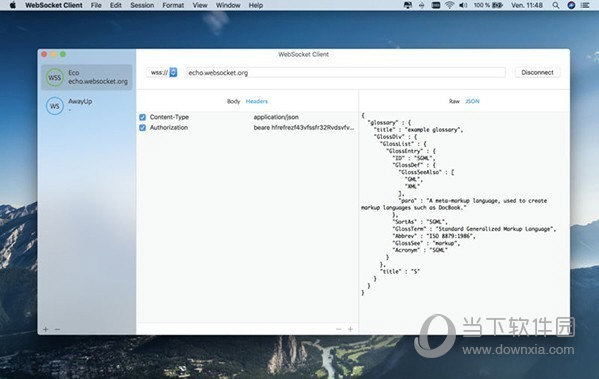This screenshot has width=599, height=379.
Task: Open the Apple menu
Action: tap(13, 5)
